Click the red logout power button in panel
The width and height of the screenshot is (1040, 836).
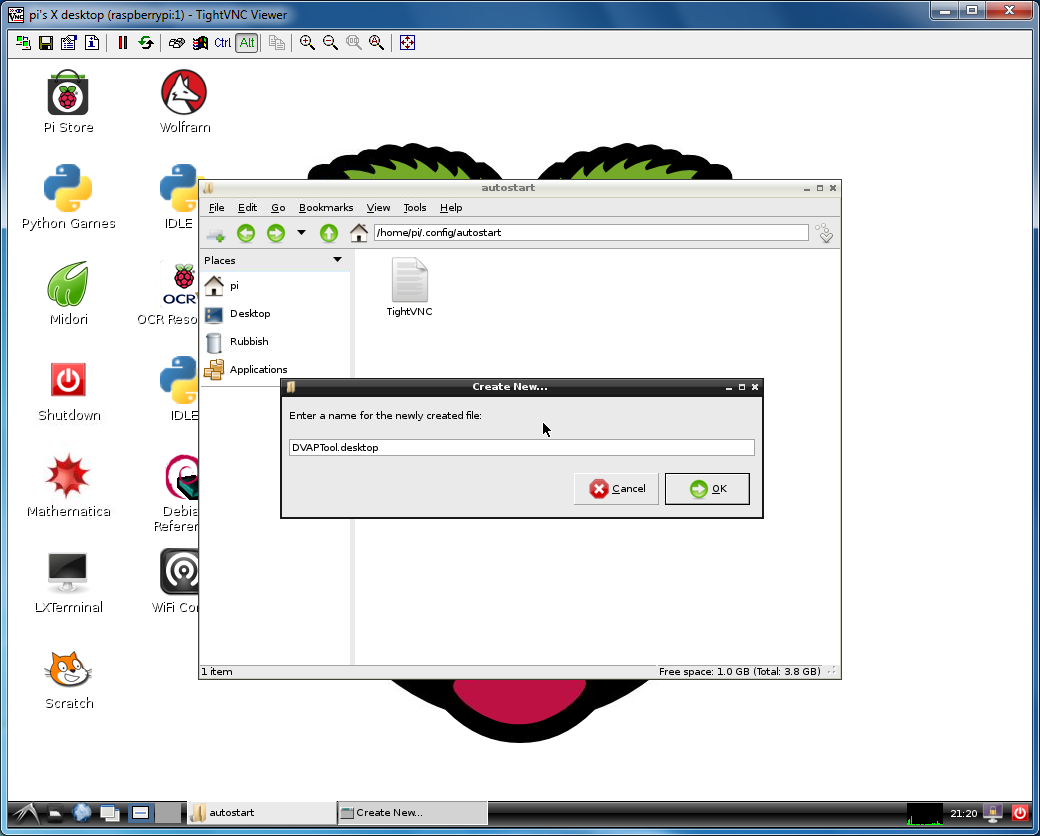point(1019,813)
